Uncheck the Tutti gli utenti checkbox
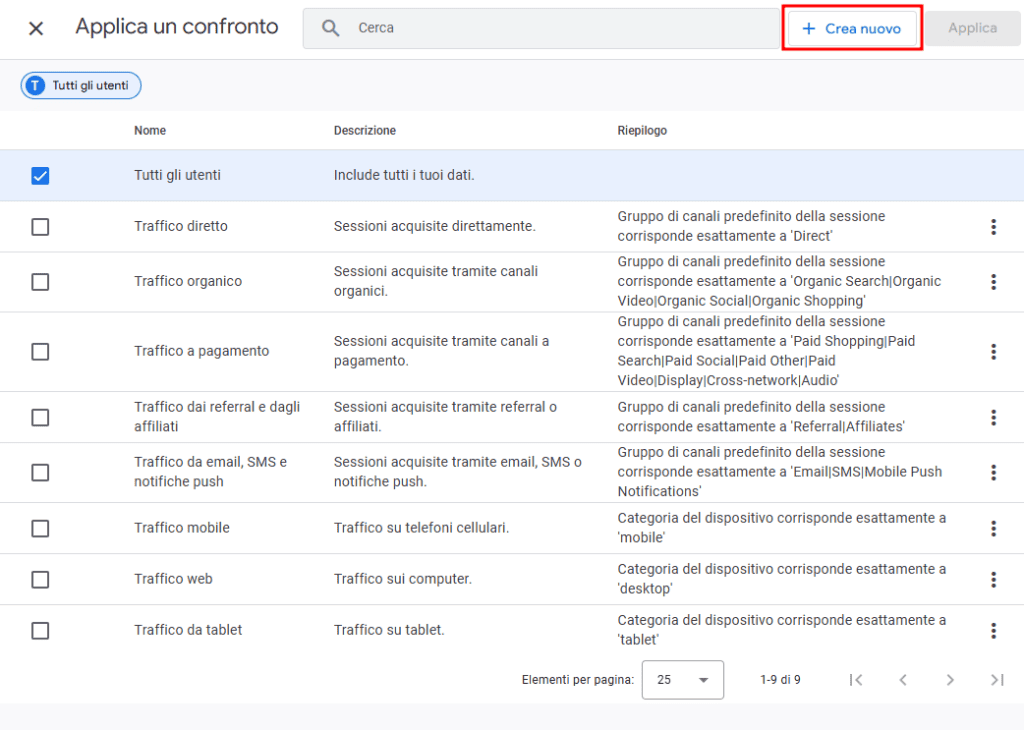The image size is (1024, 730). pos(40,176)
